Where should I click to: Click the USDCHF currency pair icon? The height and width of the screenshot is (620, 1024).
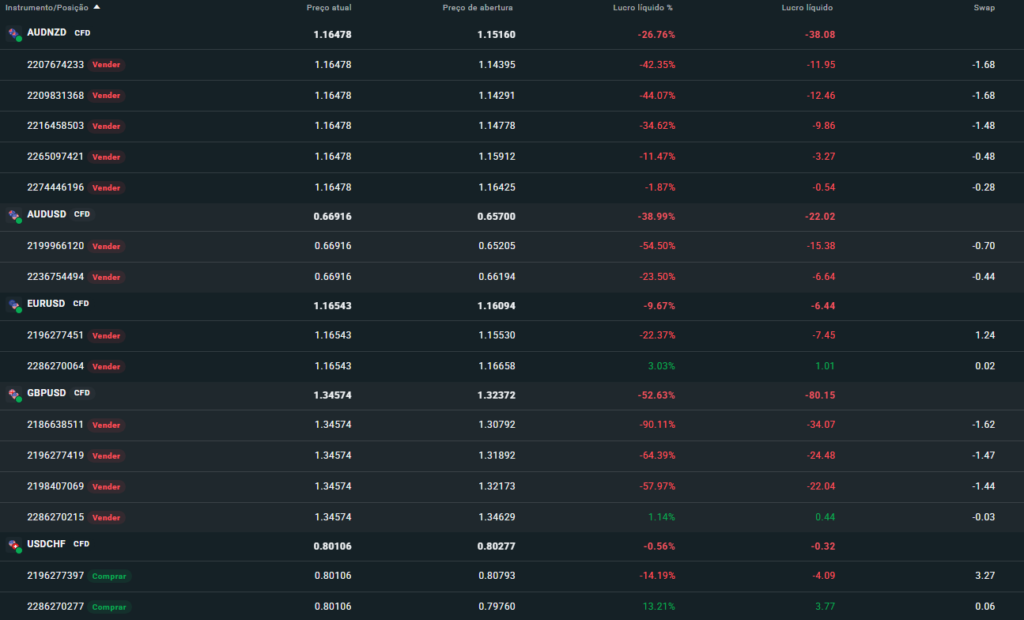pos(14,545)
